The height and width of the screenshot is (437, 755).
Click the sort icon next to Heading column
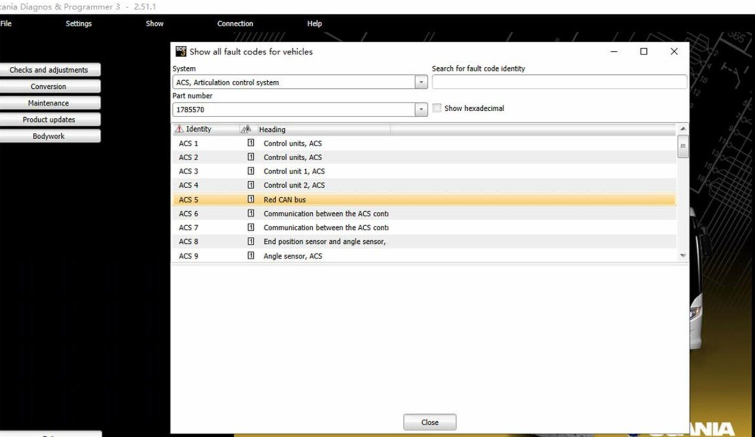(x=246, y=129)
